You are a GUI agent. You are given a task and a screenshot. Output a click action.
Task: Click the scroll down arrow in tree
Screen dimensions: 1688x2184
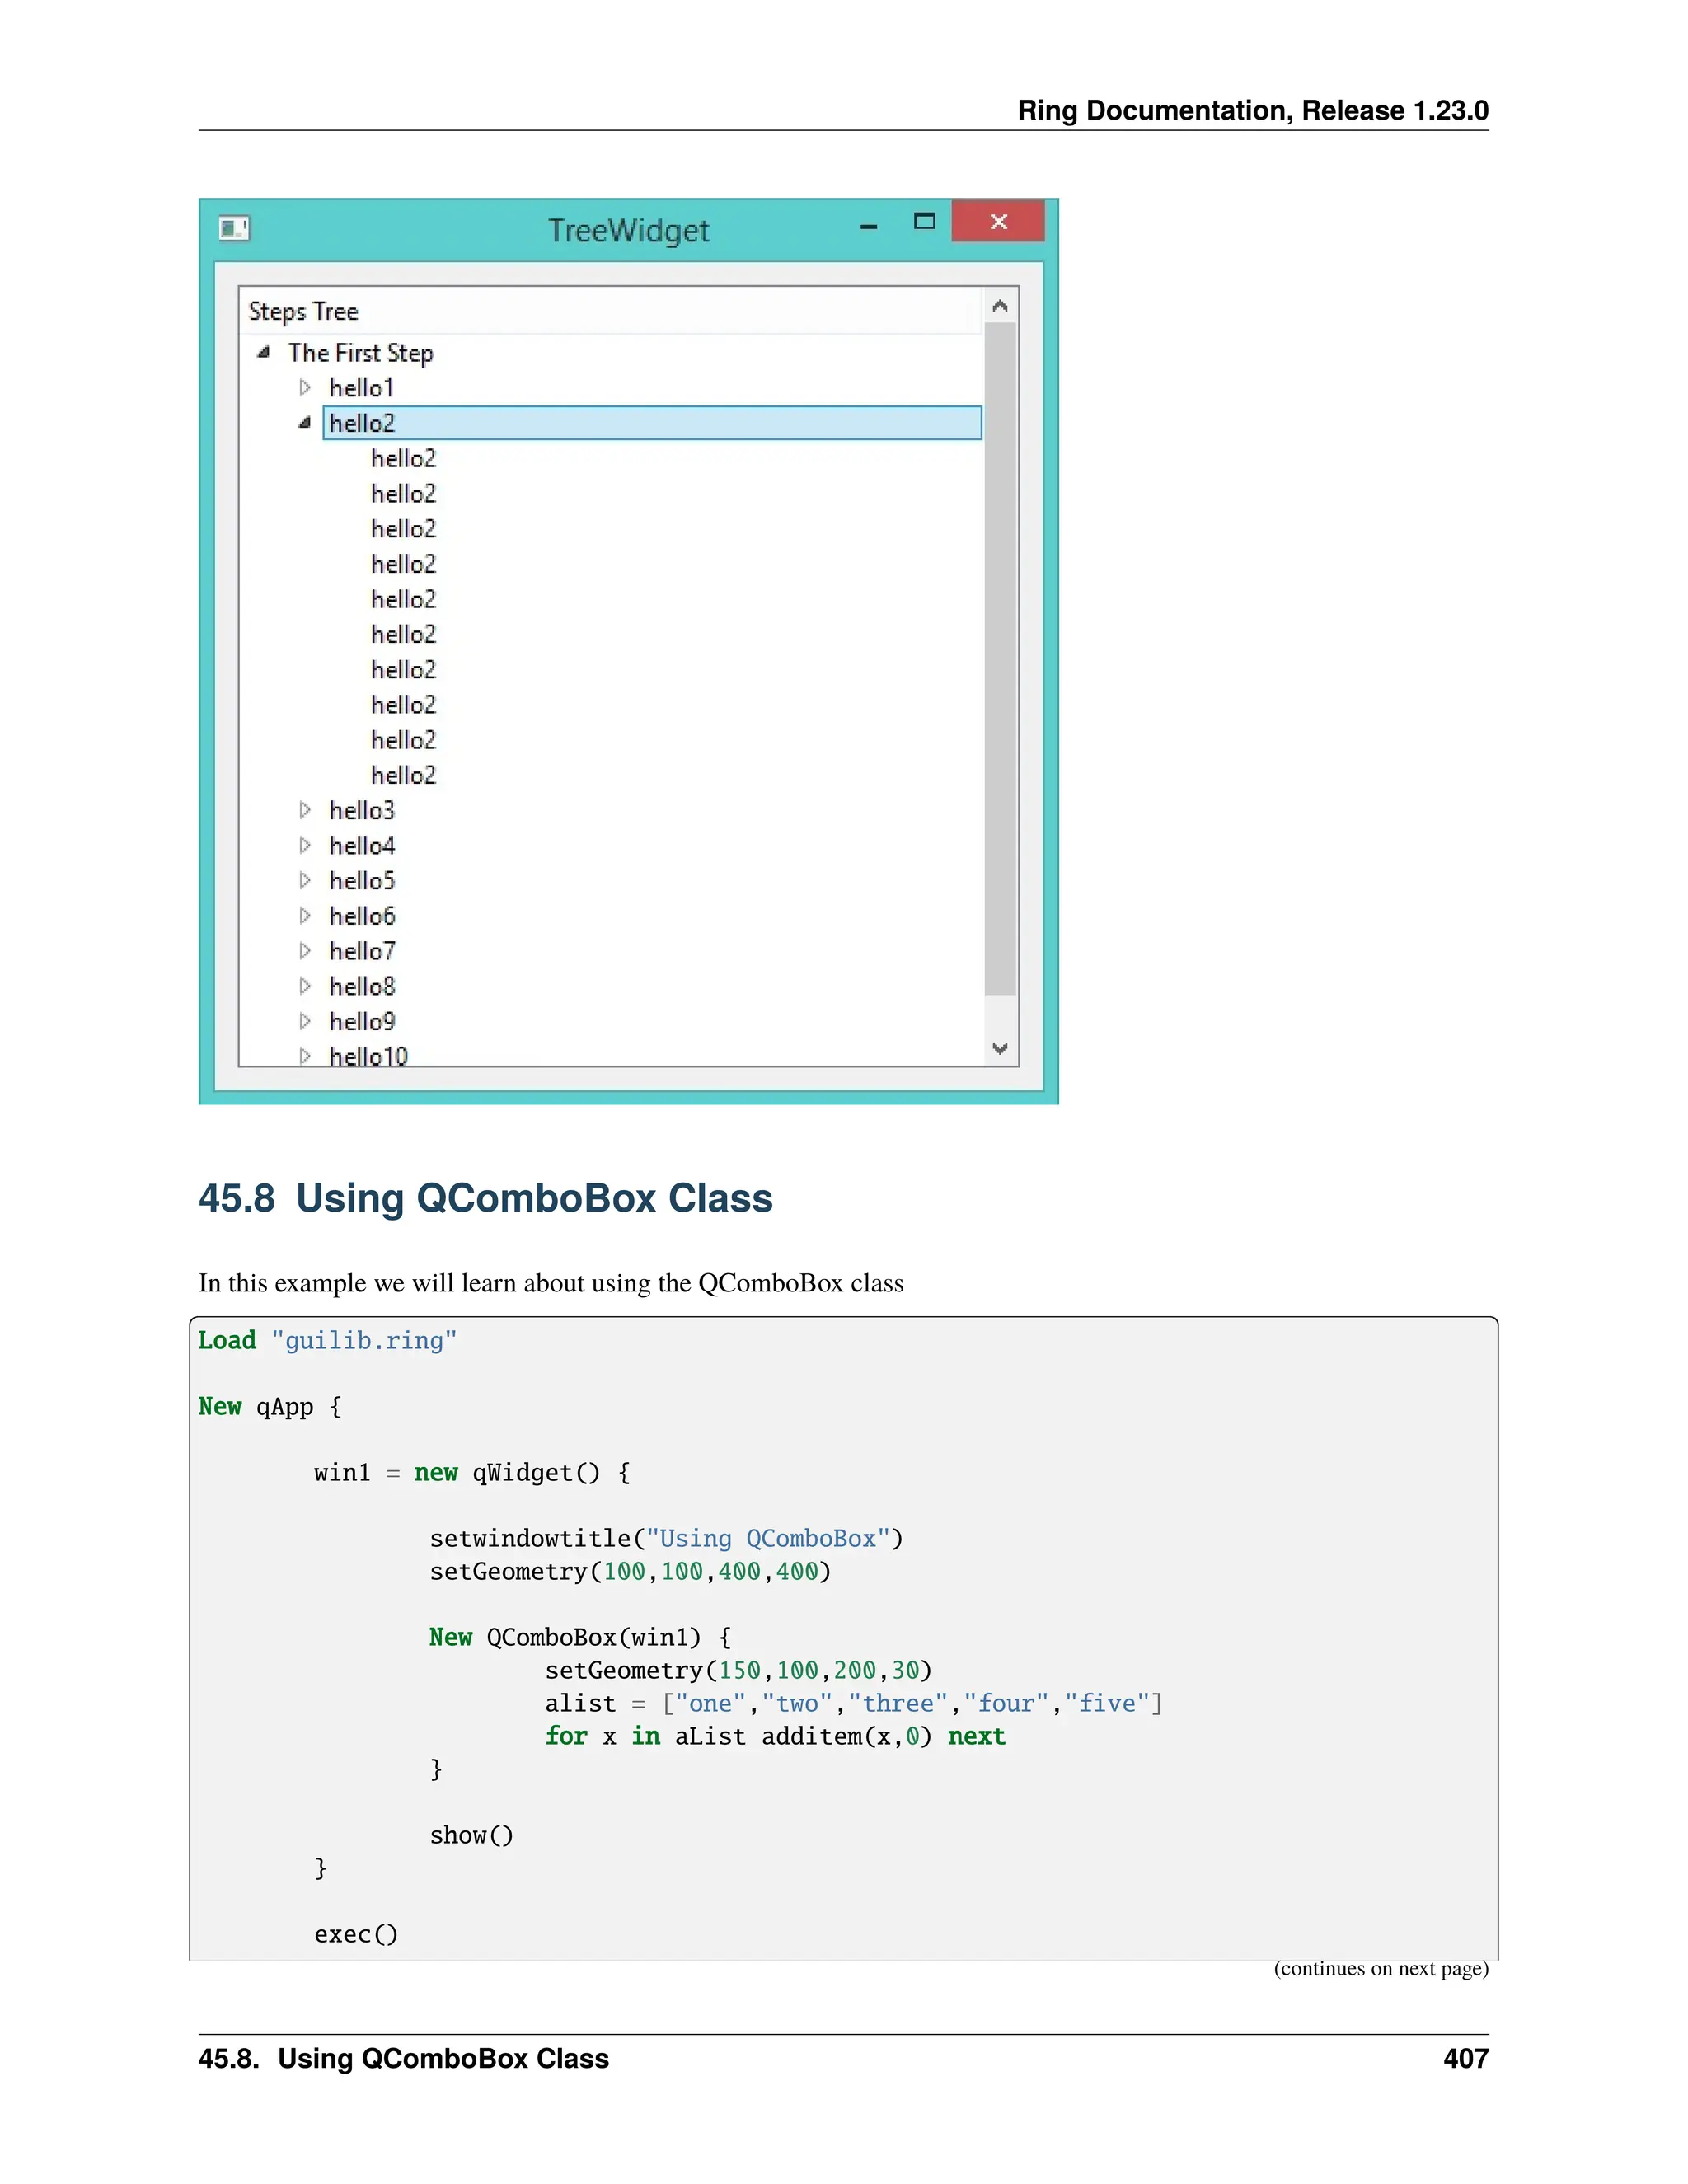(x=1000, y=1048)
